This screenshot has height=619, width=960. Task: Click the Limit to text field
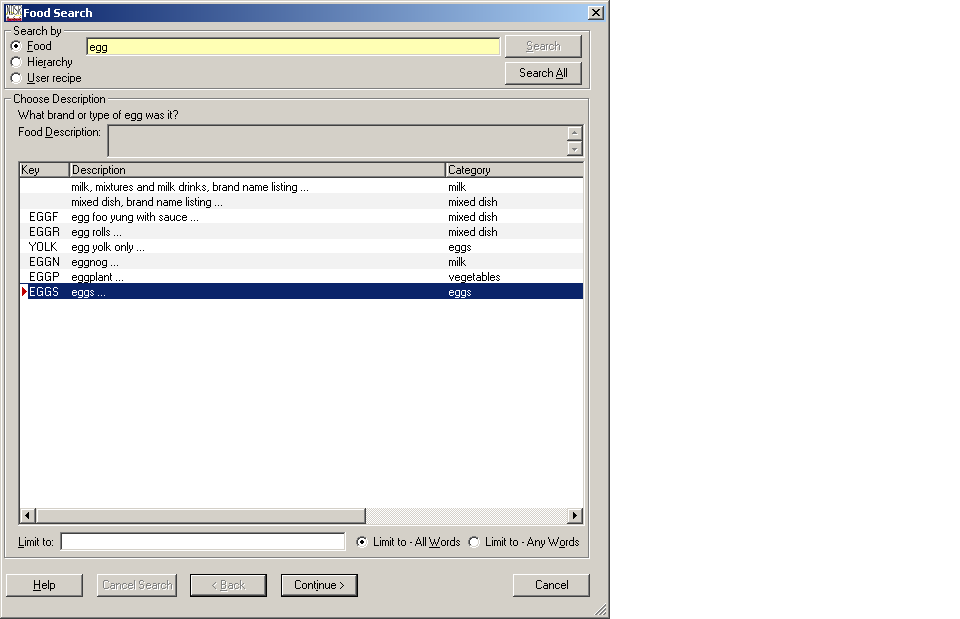coord(203,541)
